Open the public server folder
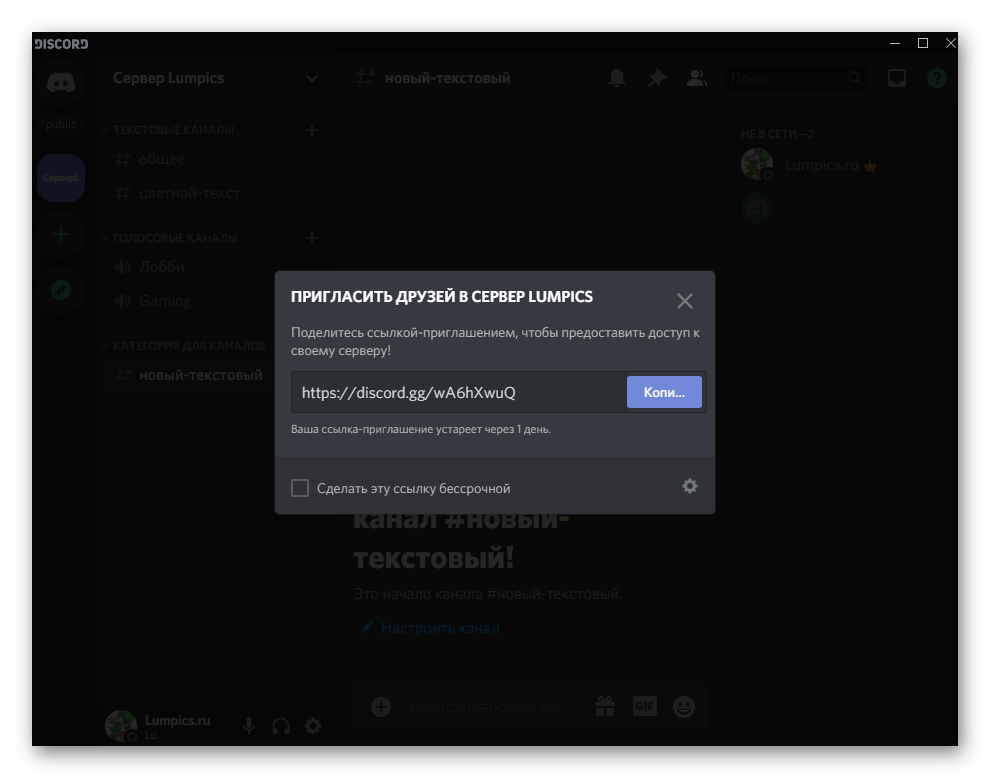The image size is (990, 778). click(x=61, y=124)
